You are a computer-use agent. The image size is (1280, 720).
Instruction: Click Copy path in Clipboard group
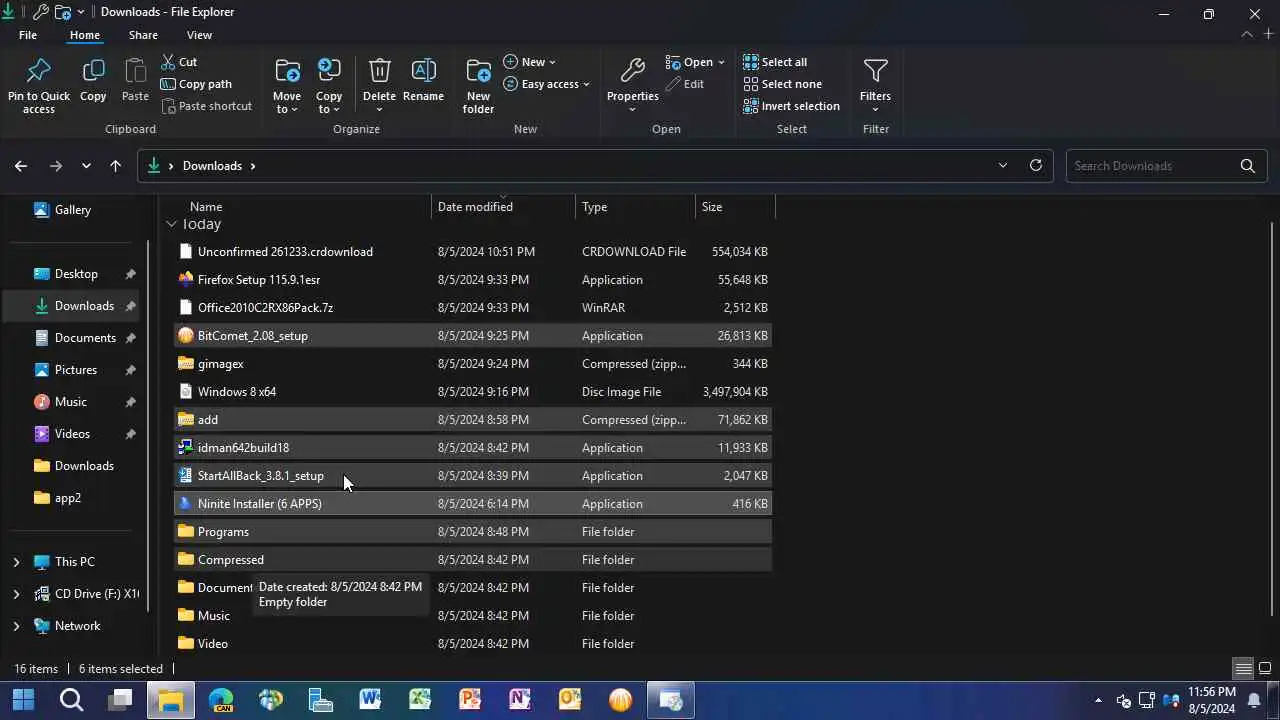pos(196,84)
